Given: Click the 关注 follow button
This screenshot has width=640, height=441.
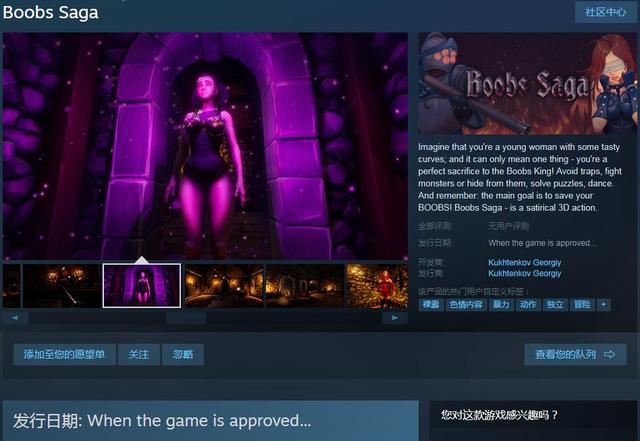Looking at the screenshot, I should click(x=139, y=354).
